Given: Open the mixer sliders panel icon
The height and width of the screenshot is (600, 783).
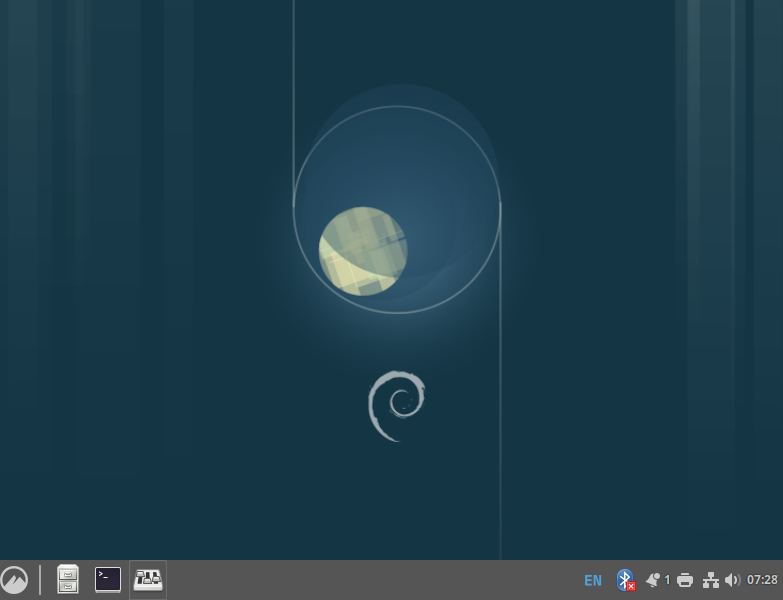Looking at the screenshot, I should pos(148,580).
